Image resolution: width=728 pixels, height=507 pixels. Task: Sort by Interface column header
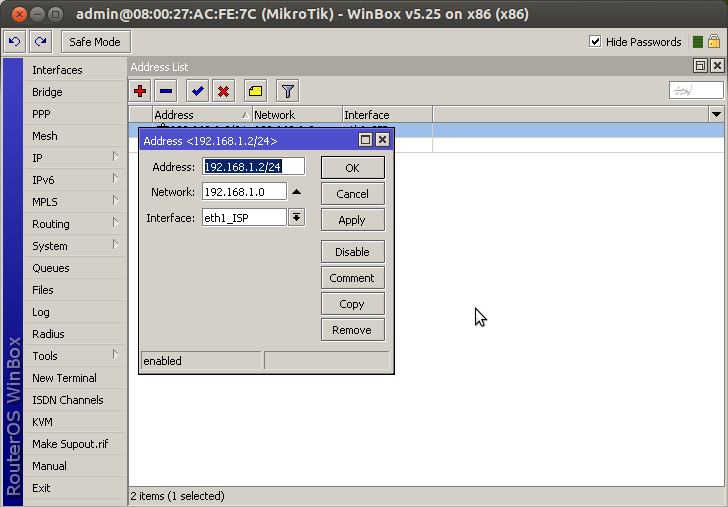pyautogui.click(x=387, y=115)
